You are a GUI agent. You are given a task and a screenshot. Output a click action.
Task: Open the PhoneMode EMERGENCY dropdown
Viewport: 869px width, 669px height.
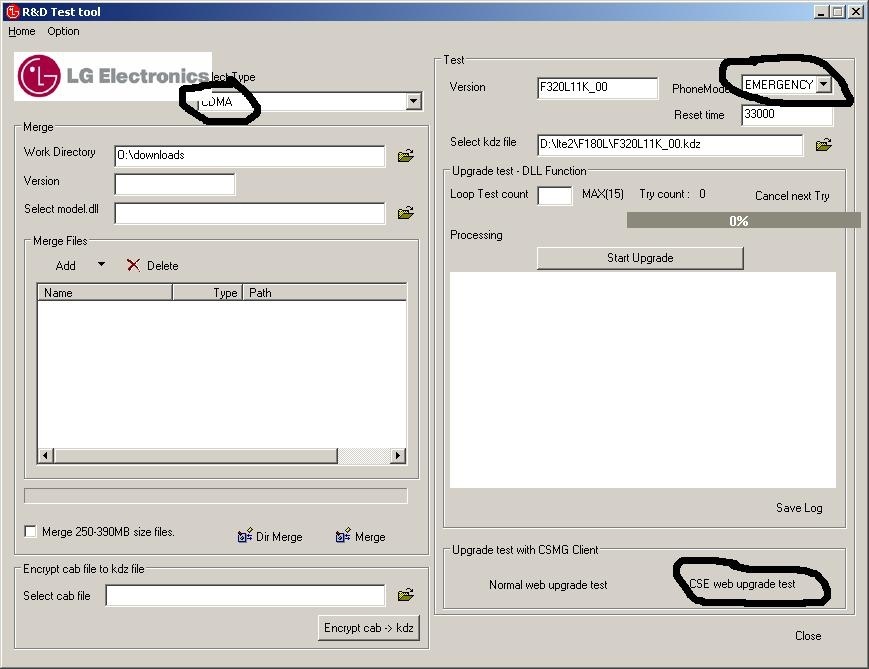pyautogui.click(x=824, y=84)
